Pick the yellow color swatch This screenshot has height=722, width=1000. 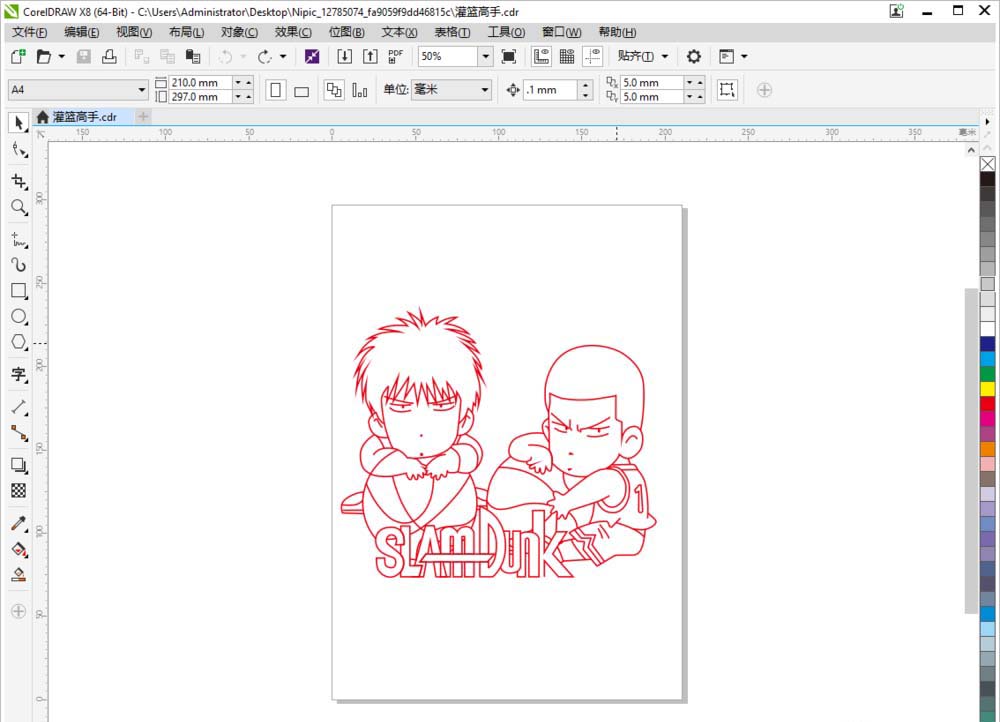(x=987, y=388)
